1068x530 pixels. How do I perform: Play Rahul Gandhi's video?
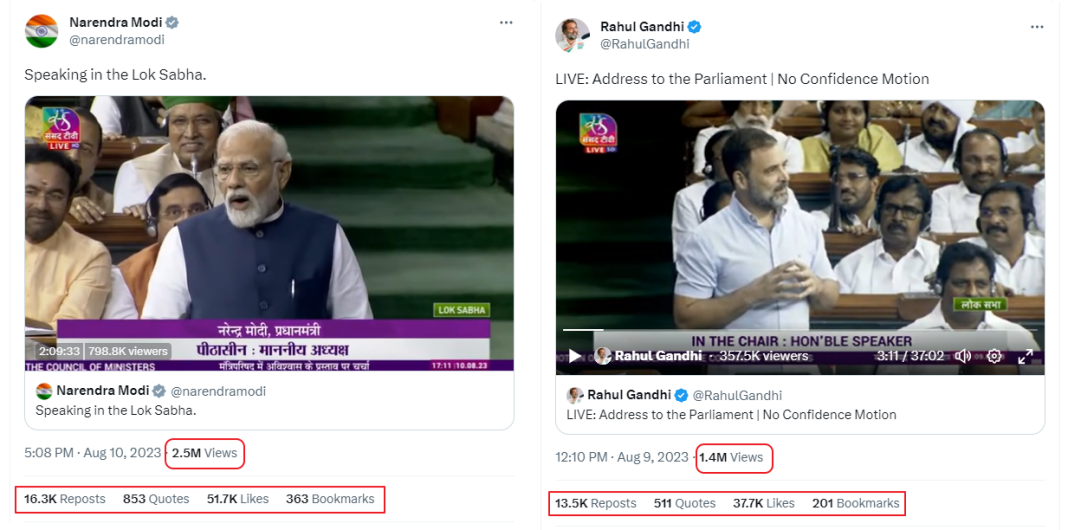[x=575, y=356]
